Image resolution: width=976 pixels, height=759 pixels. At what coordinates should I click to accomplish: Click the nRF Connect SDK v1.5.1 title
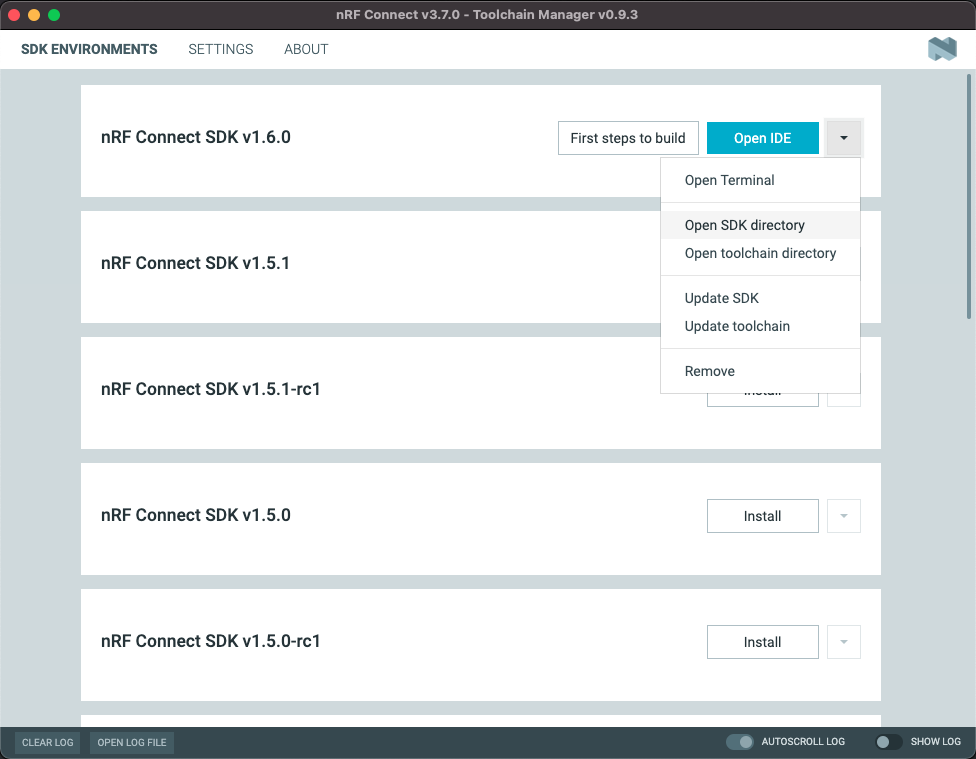tap(195, 263)
